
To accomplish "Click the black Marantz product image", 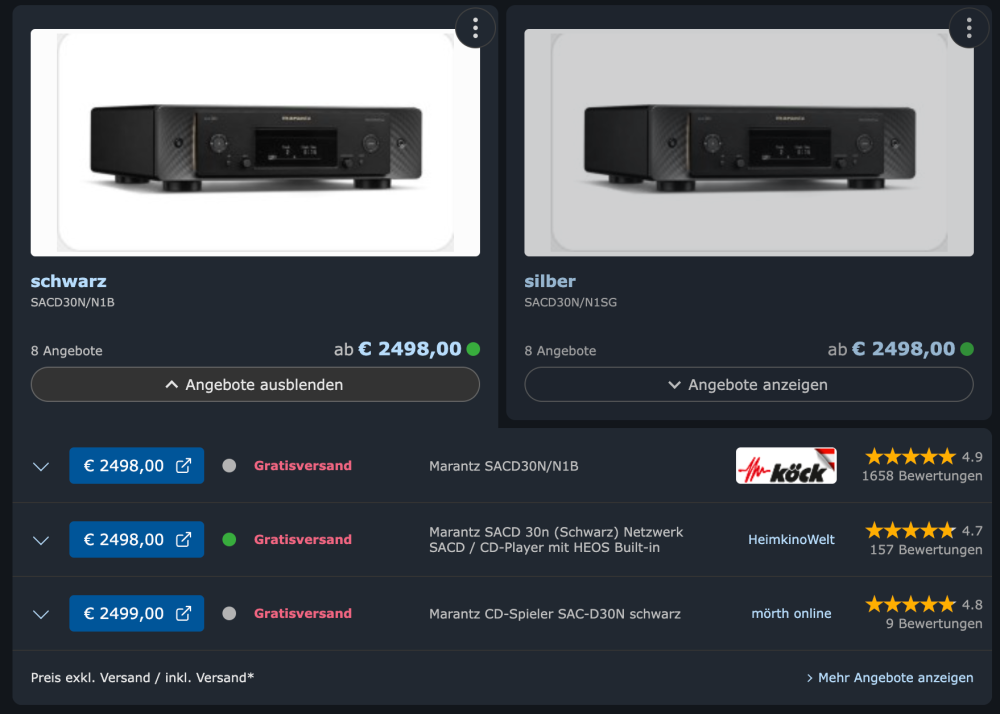I will [255, 143].
